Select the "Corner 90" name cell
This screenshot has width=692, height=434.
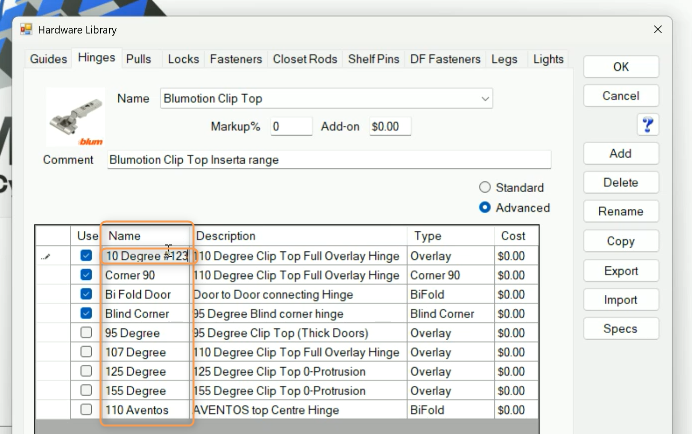tap(146, 275)
